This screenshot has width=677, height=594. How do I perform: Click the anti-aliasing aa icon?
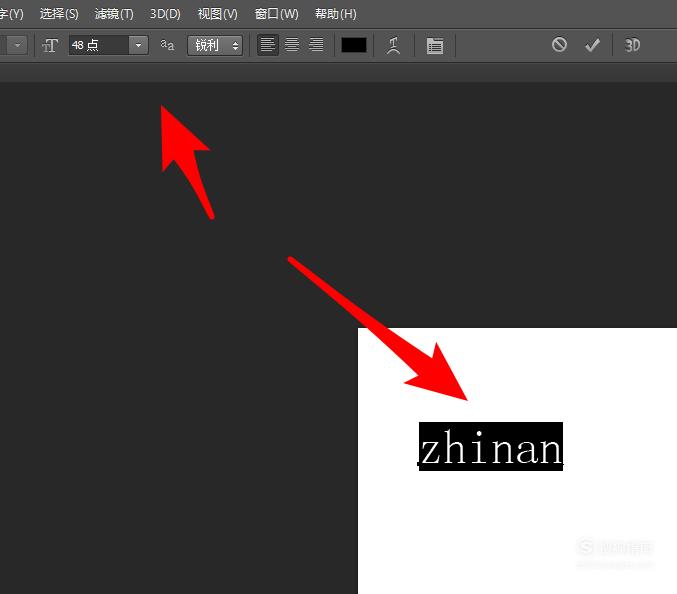168,44
